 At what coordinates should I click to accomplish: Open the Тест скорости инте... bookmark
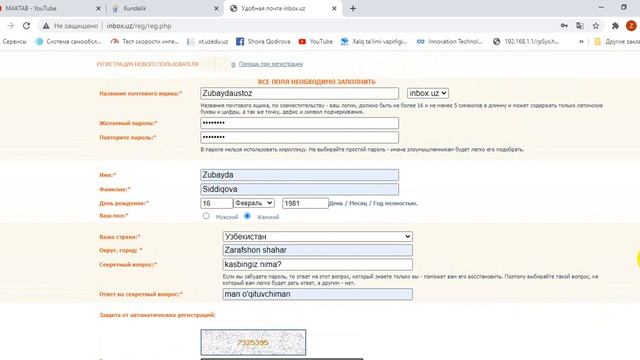click(145, 42)
